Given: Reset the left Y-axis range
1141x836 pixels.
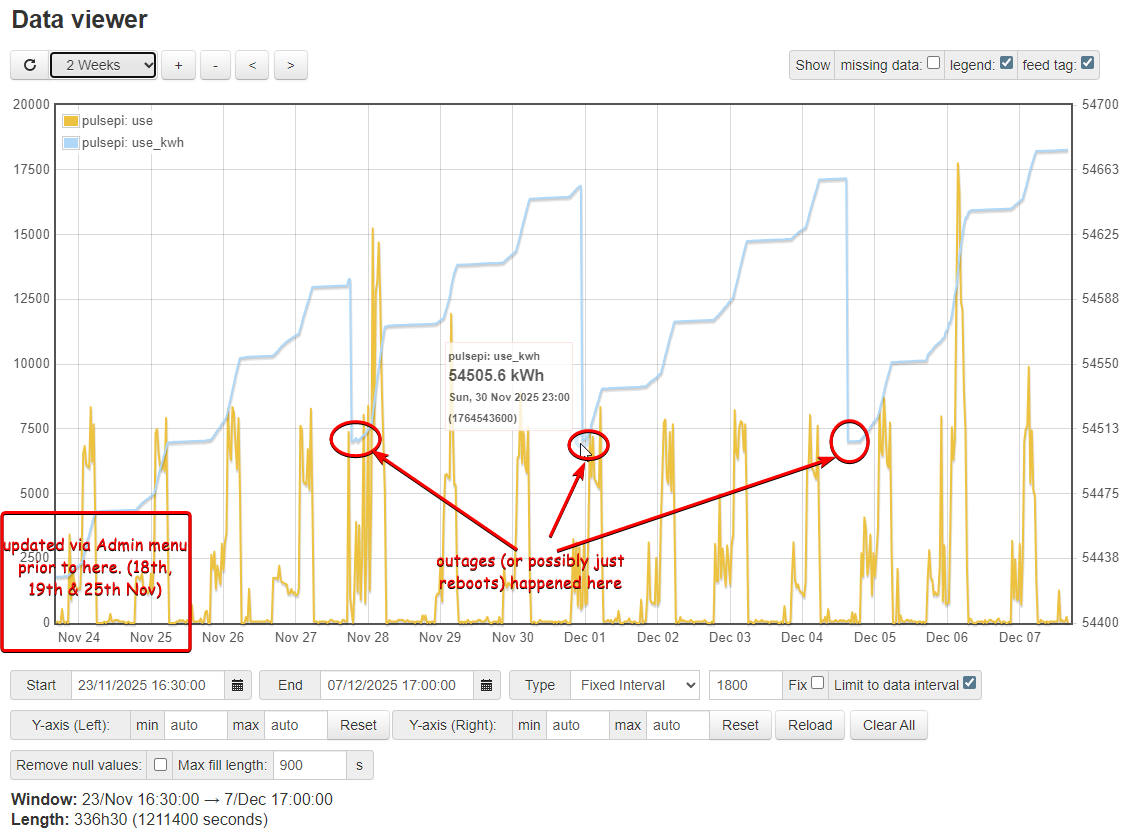Looking at the screenshot, I should 358,725.
